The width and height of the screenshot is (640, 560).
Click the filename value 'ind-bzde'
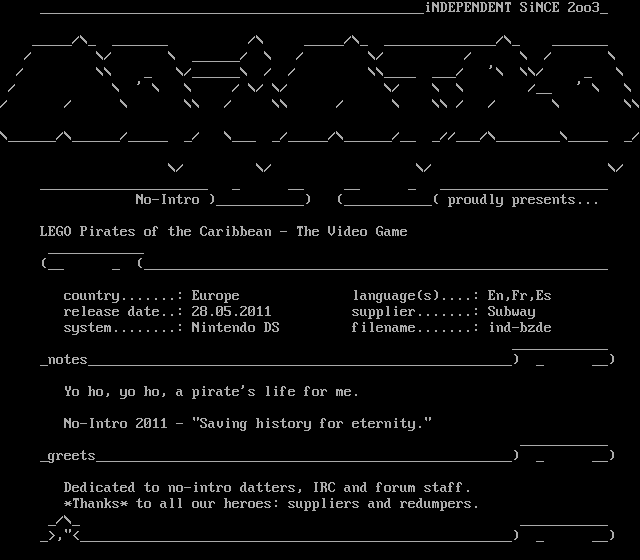(520, 327)
